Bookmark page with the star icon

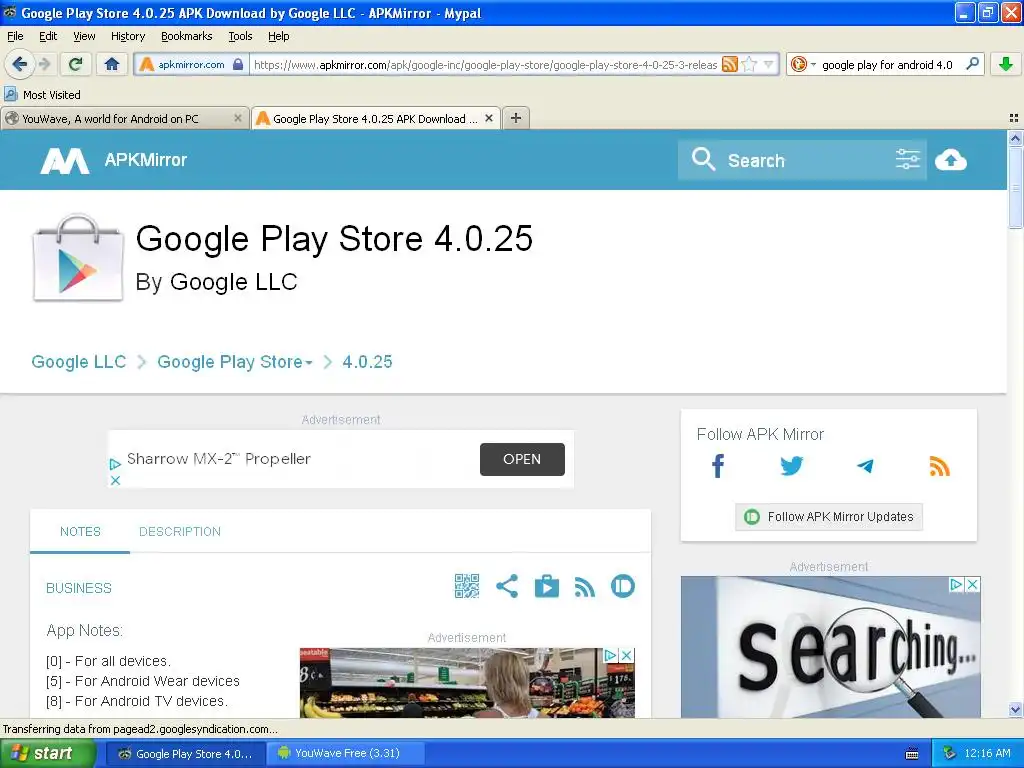coord(749,64)
